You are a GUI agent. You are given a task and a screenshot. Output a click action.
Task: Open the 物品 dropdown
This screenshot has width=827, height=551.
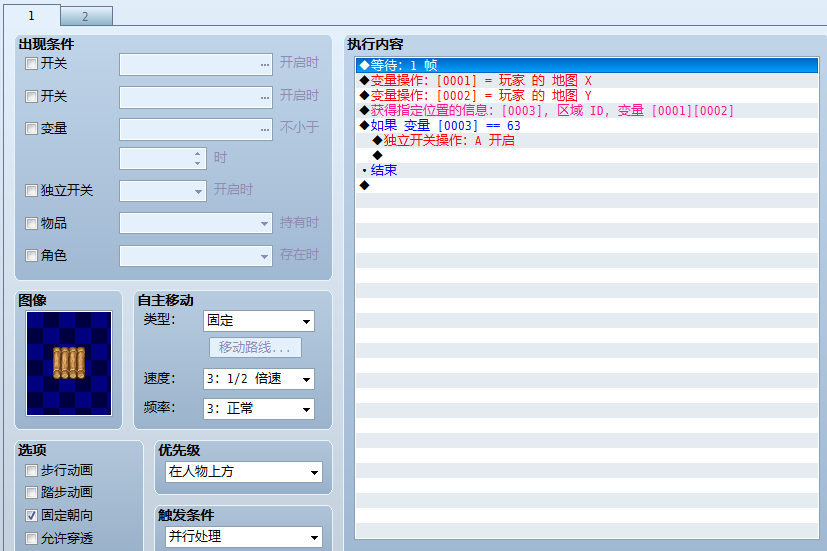coord(196,223)
